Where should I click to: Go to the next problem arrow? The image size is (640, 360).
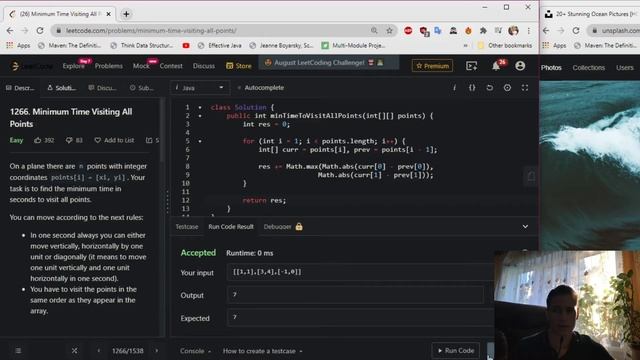click(157, 351)
